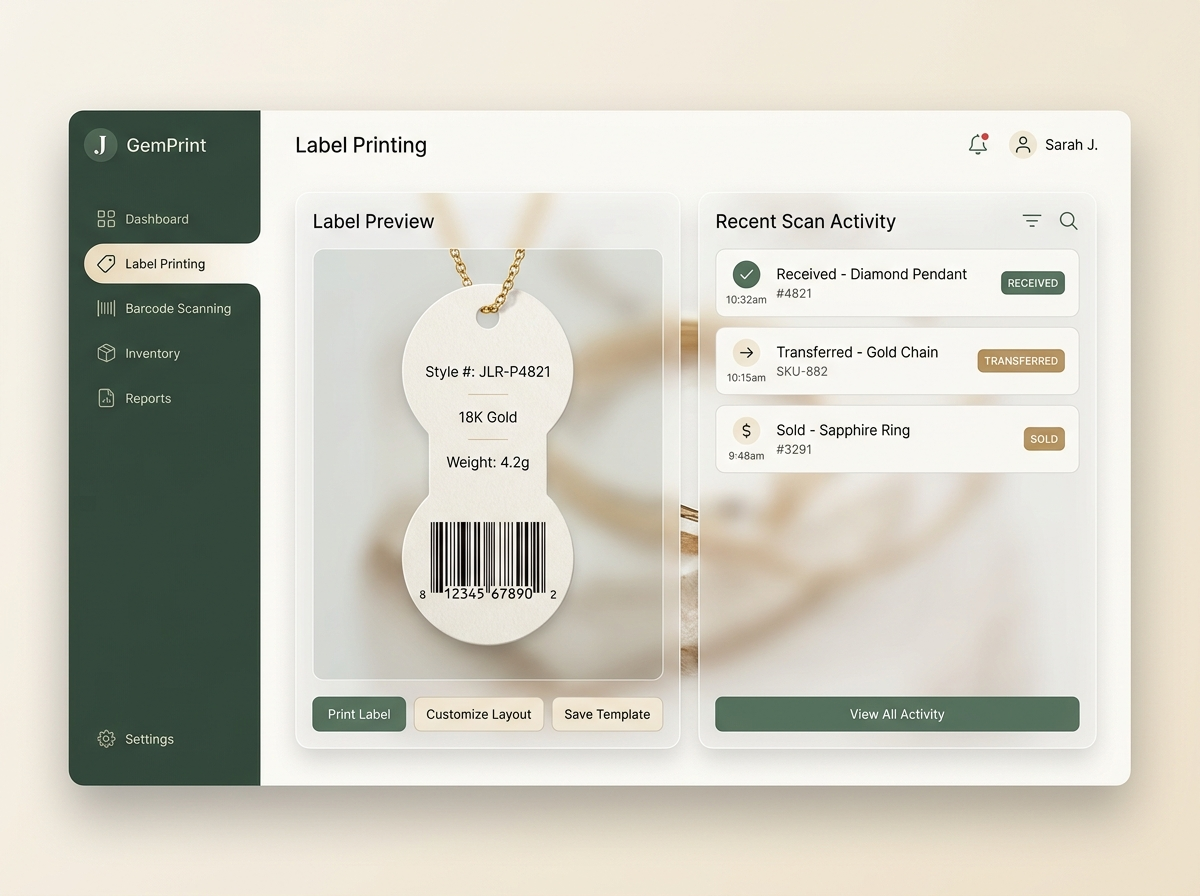The image size is (1200, 896).
Task: Click the Recent Scan Activity heading
Action: coord(805,221)
